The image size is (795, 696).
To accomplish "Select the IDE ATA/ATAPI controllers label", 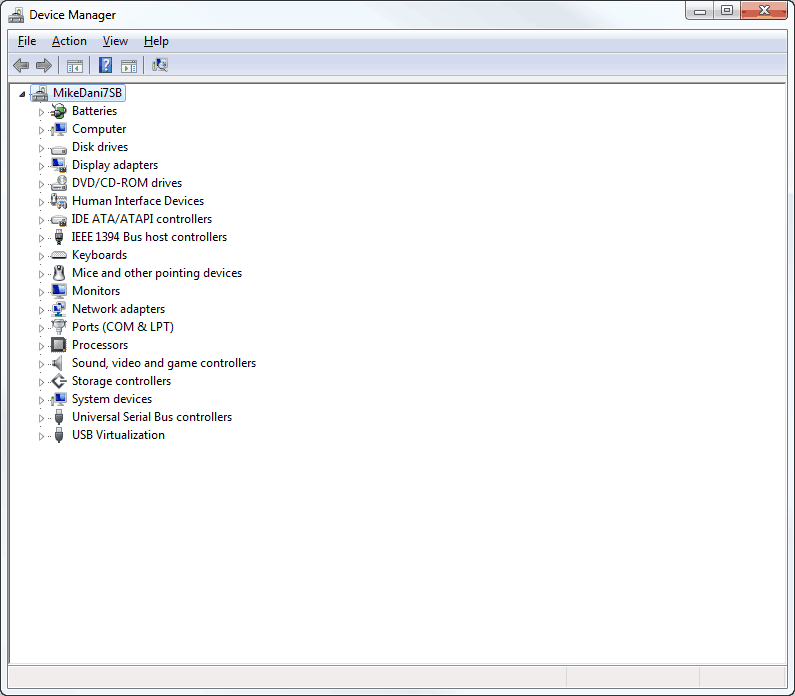I will (141, 219).
